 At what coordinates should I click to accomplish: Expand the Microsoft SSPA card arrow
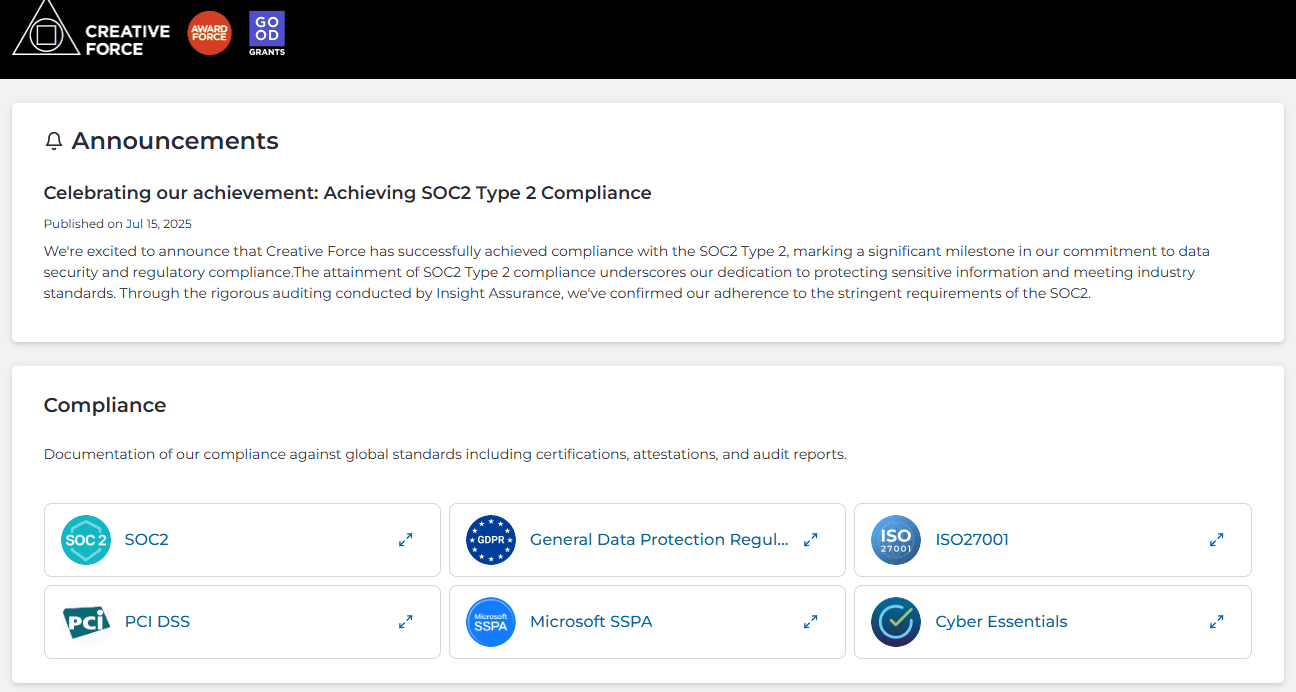811,622
